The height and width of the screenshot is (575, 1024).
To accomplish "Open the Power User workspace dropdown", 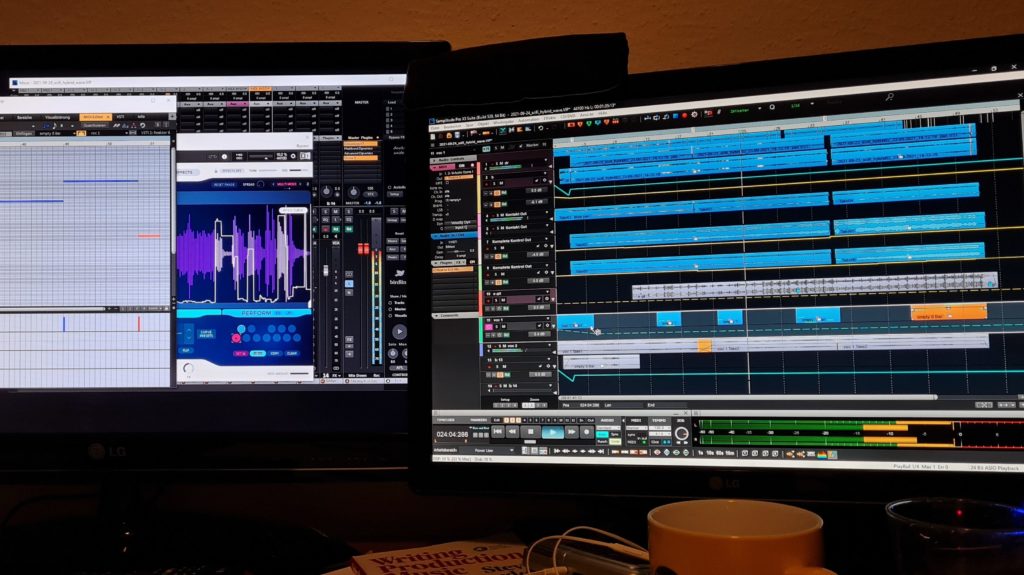I will [487, 450].
